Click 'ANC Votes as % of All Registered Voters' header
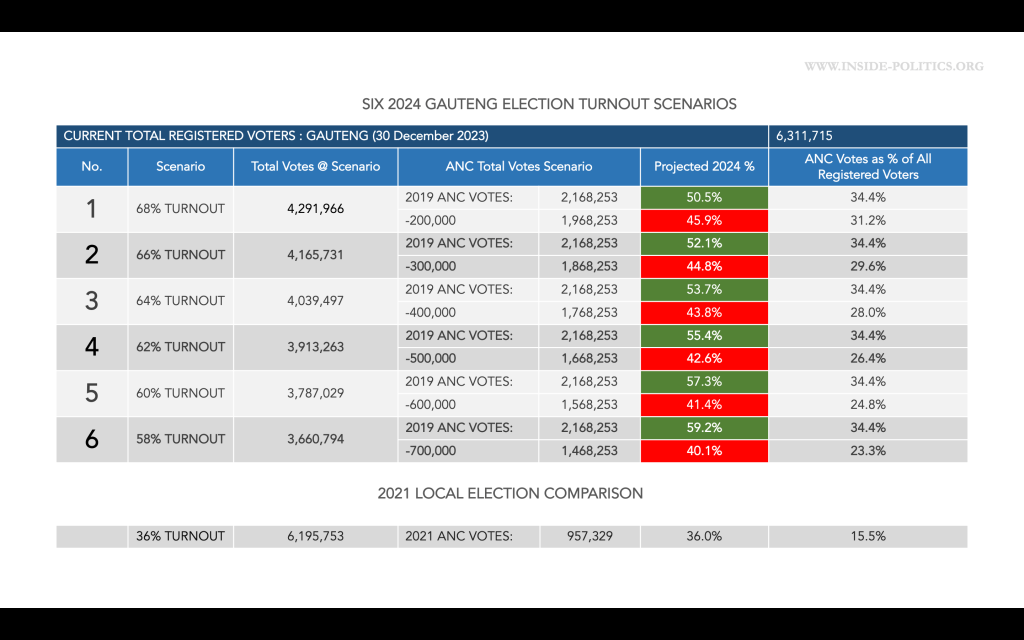 click(x=867, y=167)
